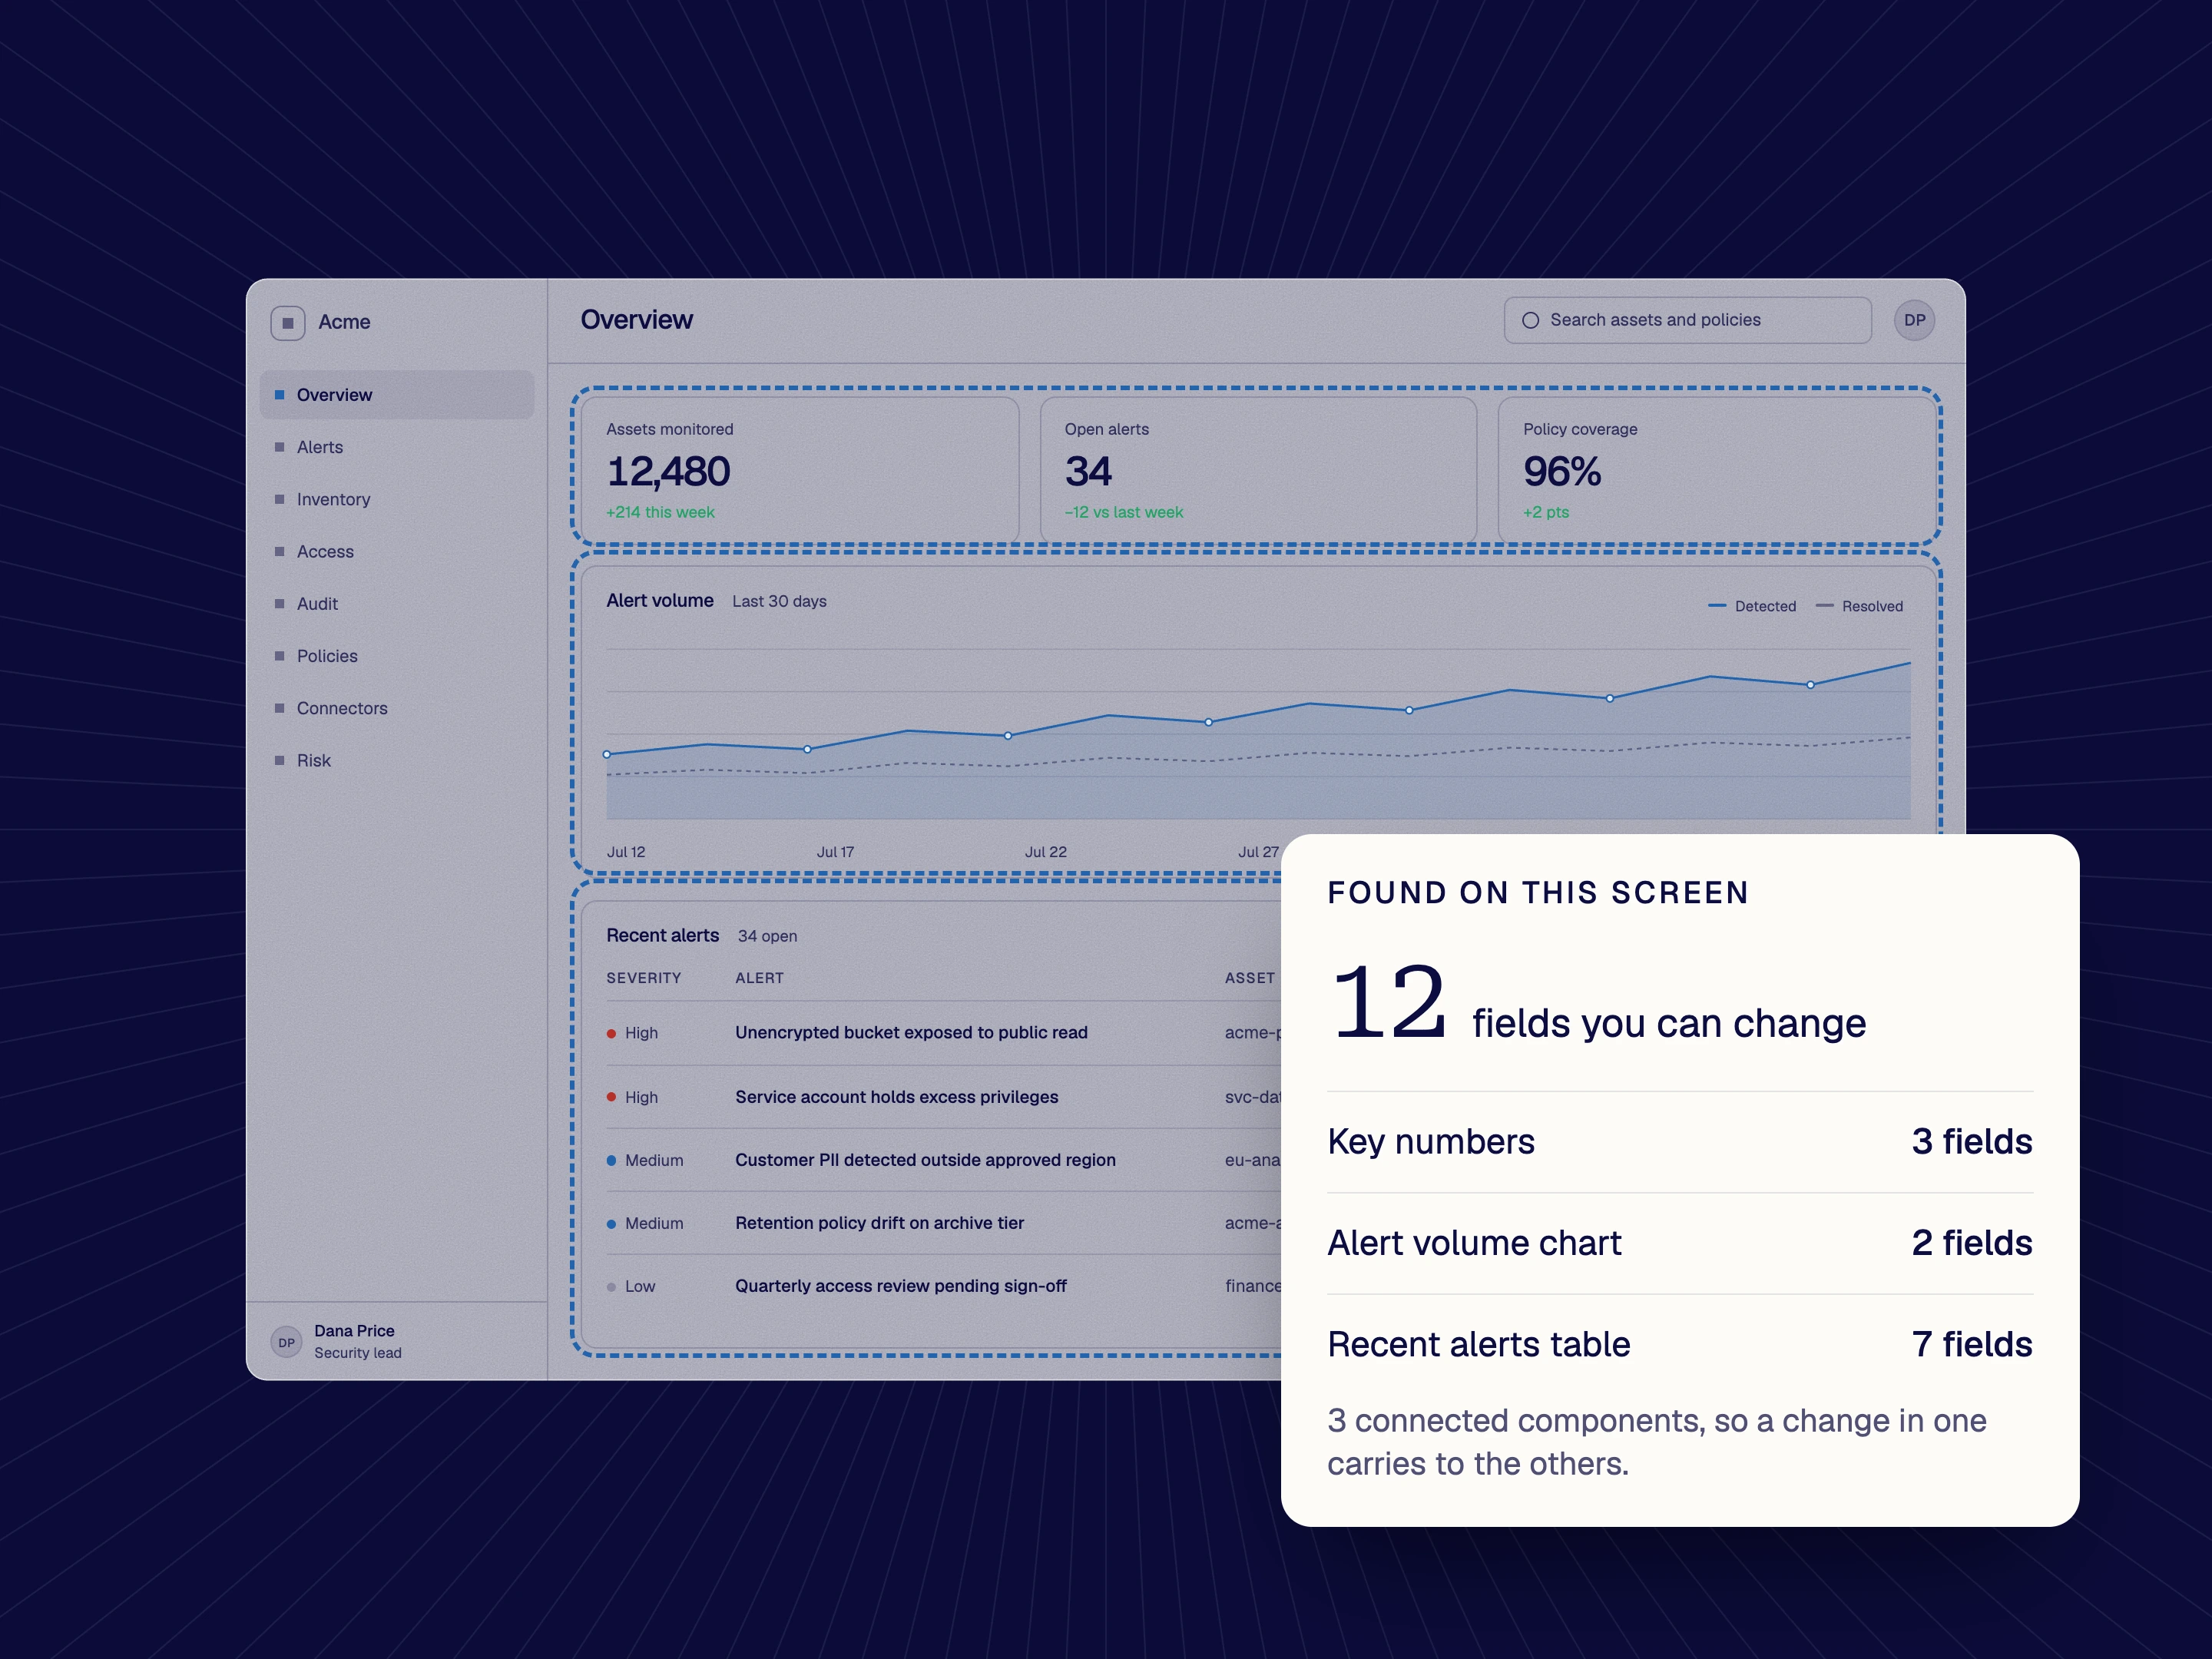Click red severity dot on Unencrypted bucket row

(x=611, y=1033)
